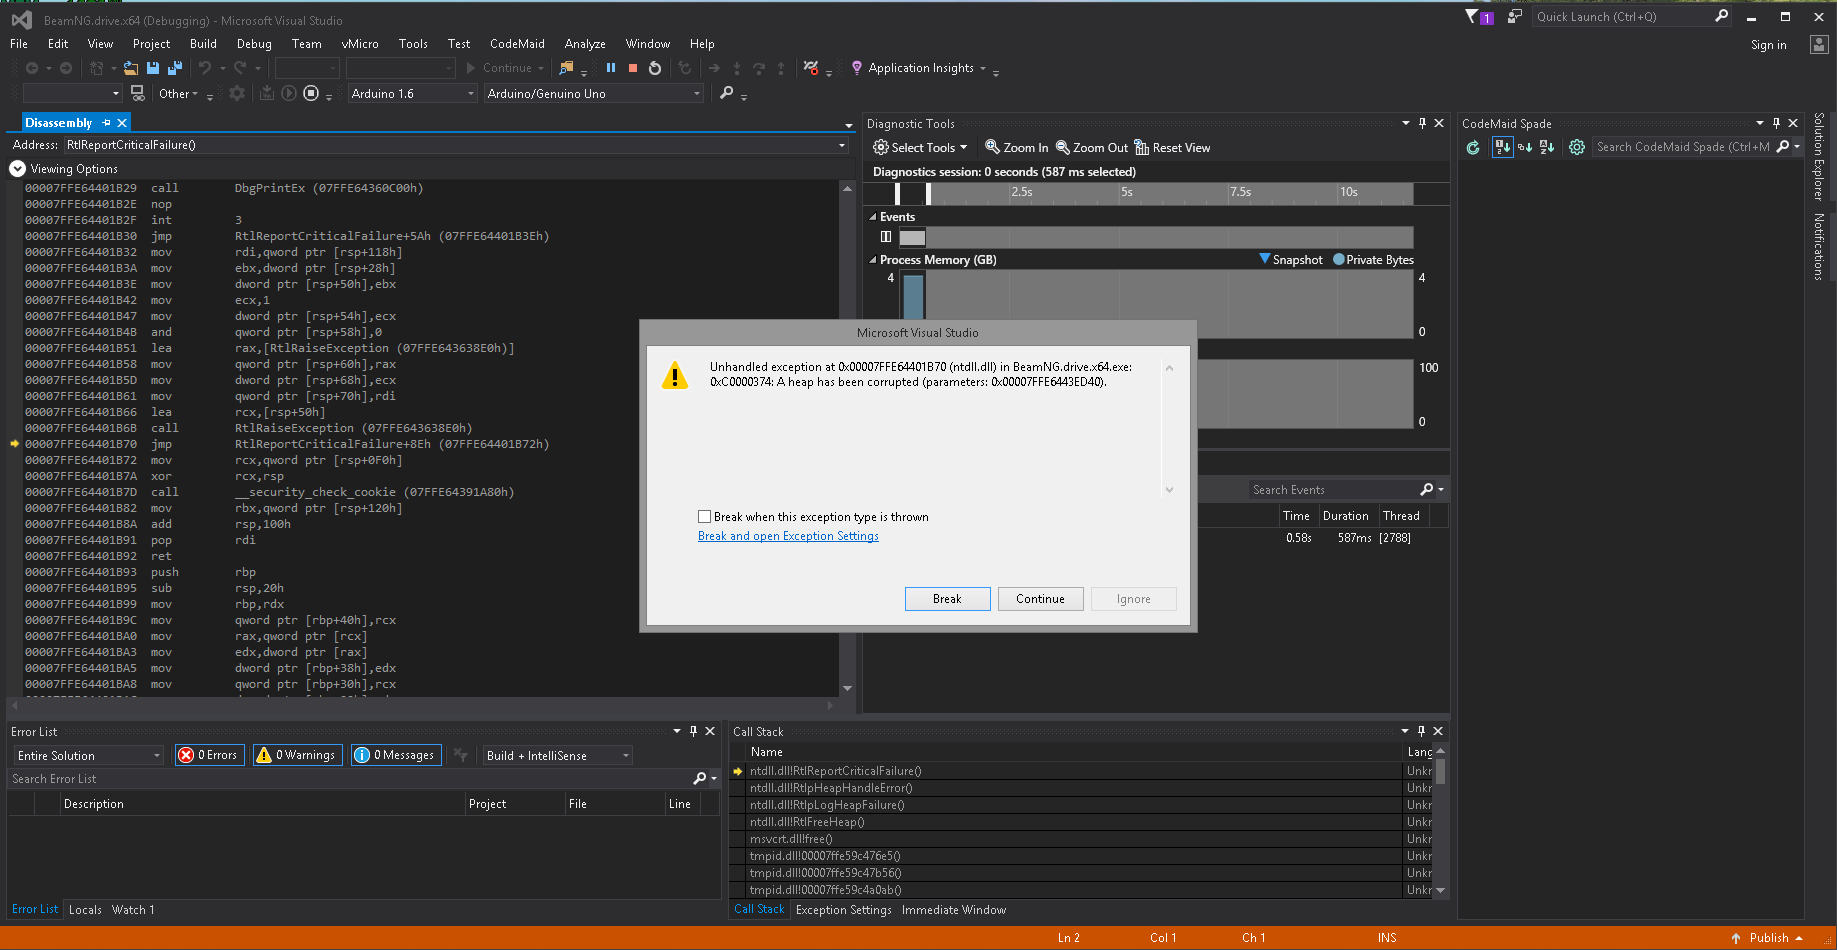Open Build + IntelliSense dropdown
This screenshot has height=950, width=1837.
(557, 755)
